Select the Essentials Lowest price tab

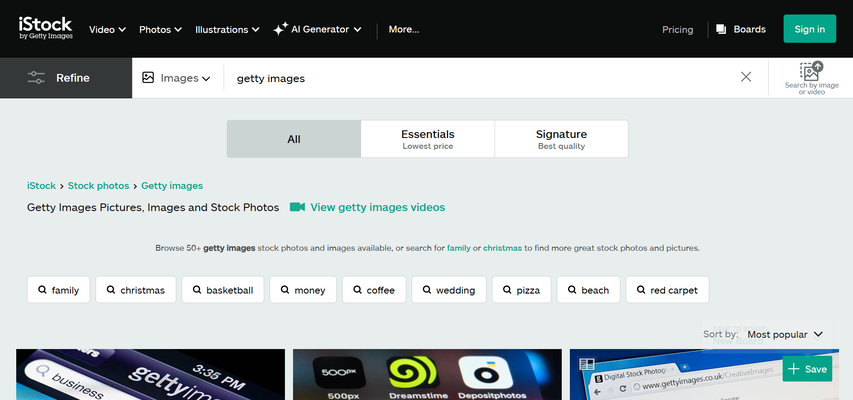pyautogui.click(x=428, y=139)
